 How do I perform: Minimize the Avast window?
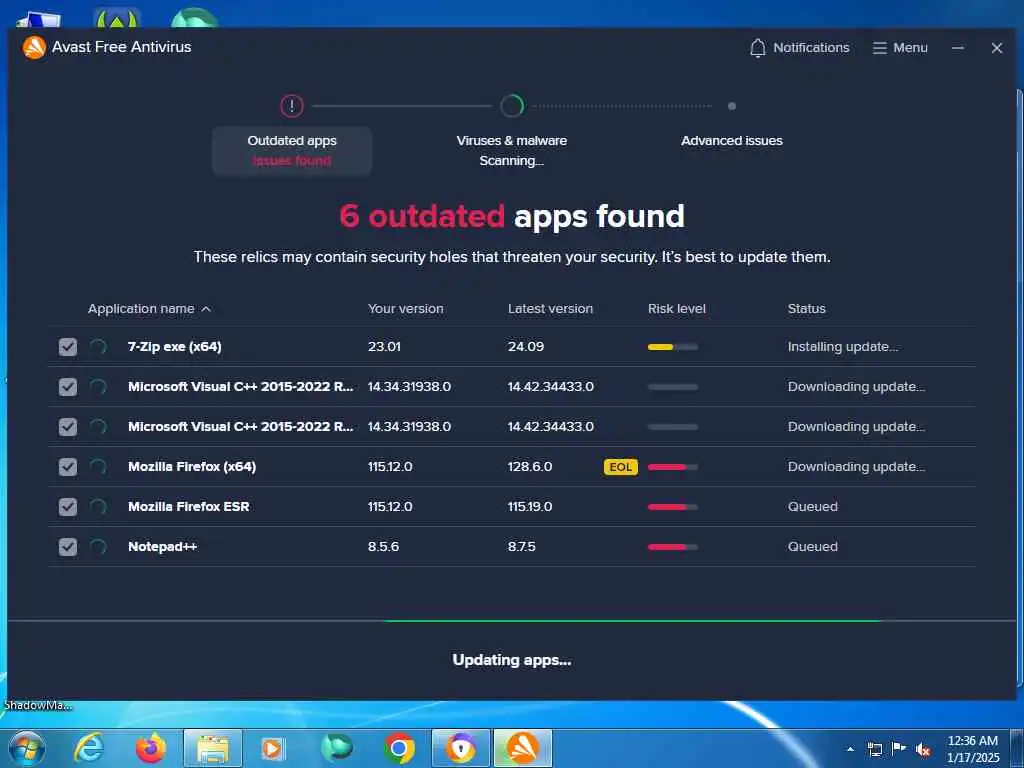(957, 48)
